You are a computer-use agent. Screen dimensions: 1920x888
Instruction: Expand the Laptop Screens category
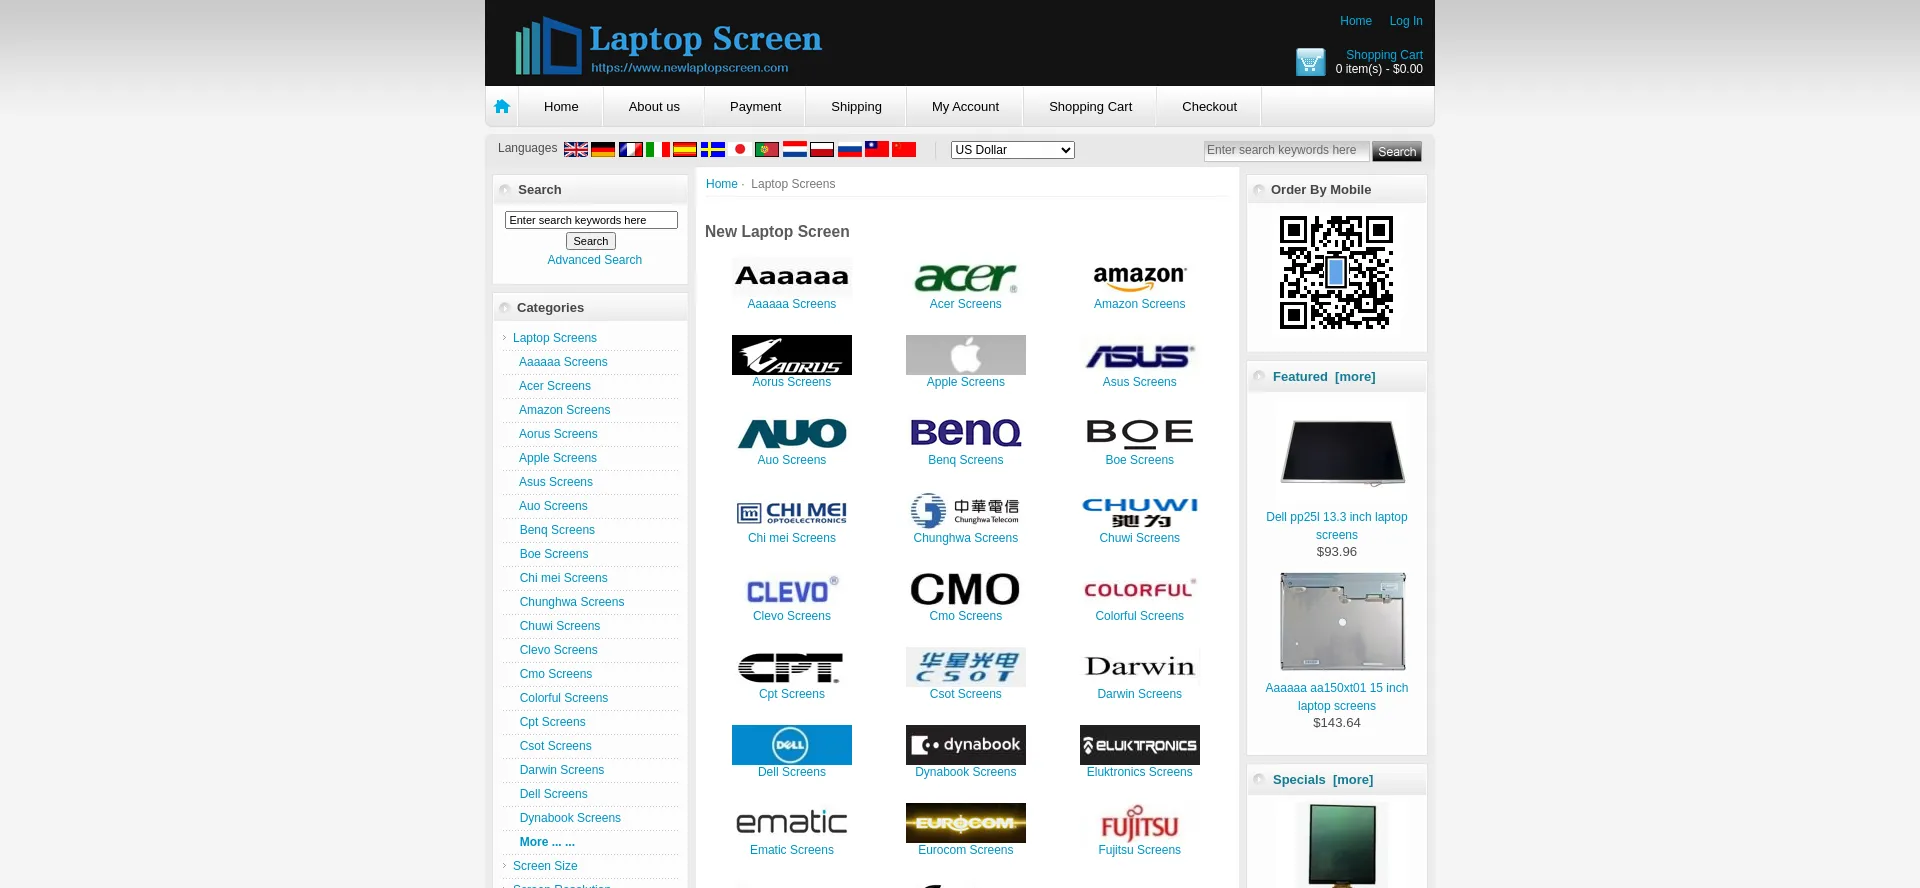point(555,338)
